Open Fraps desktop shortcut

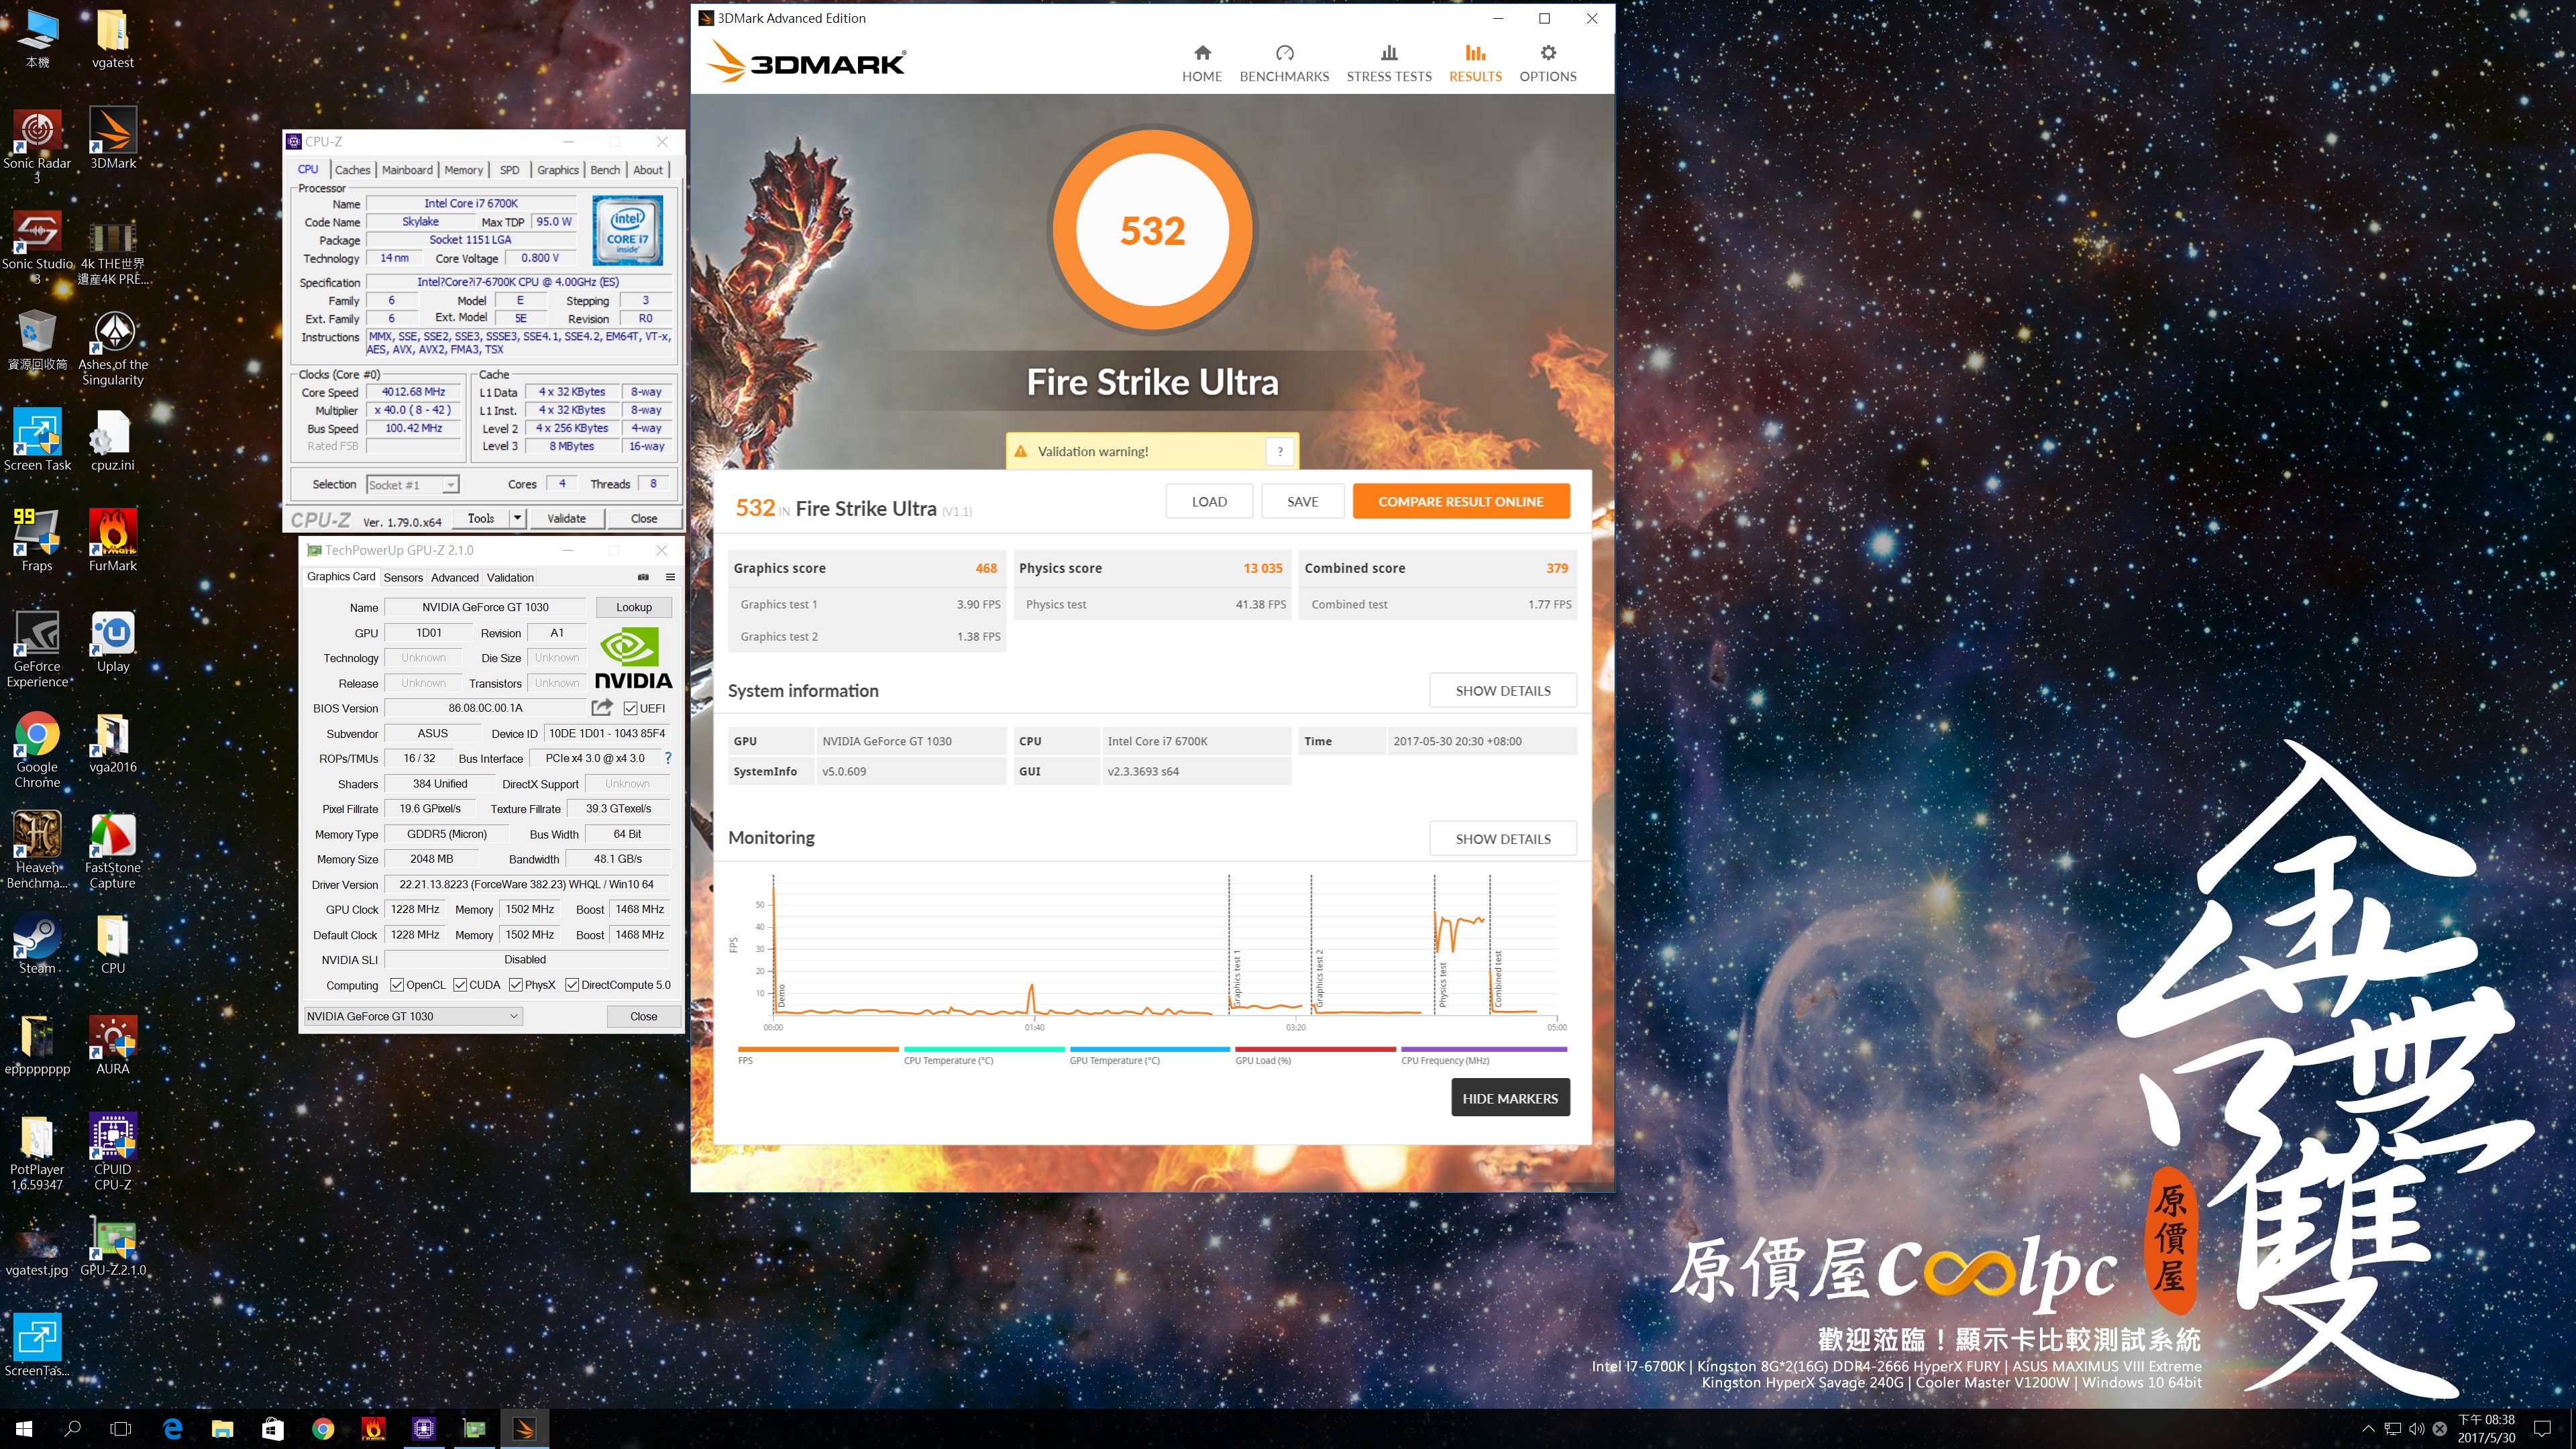click(37, 541)
